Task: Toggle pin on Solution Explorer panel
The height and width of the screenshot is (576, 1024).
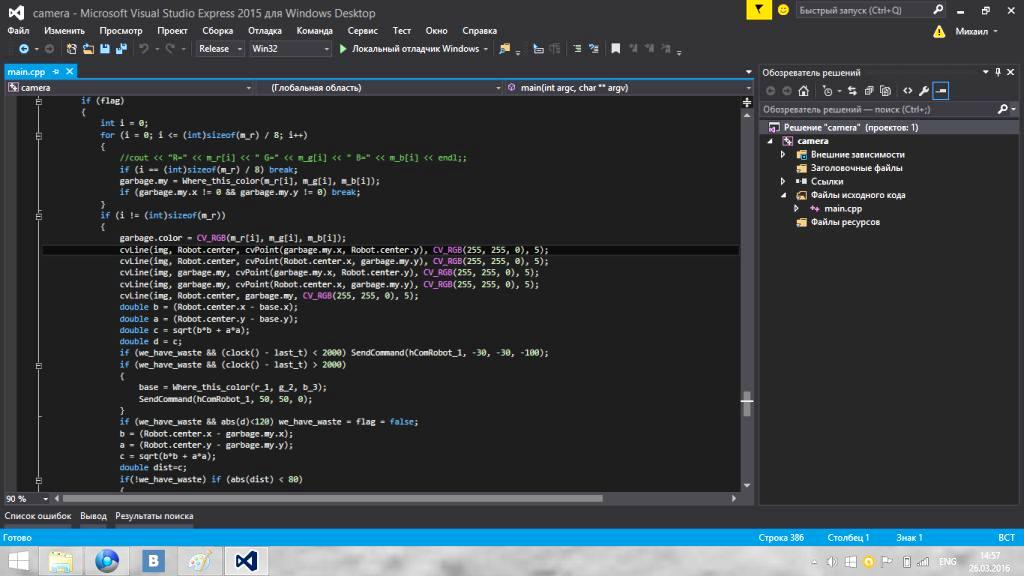Action: coord(998,72)
